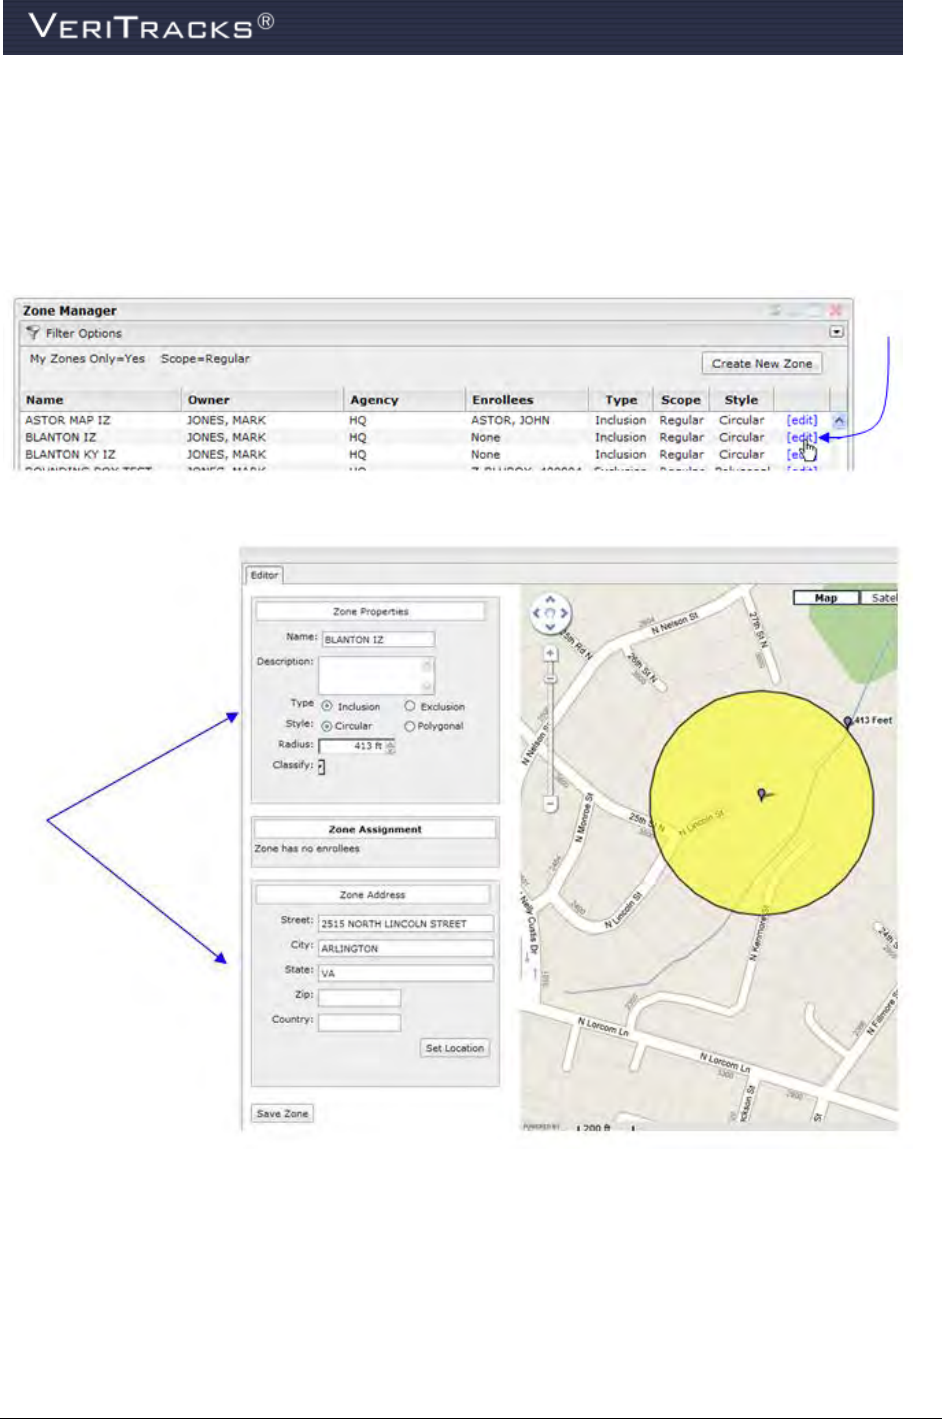The height and width of the screenshot is (1419, 942).
Task: Click the Zip input field
Action: click(x=360, y=998)
